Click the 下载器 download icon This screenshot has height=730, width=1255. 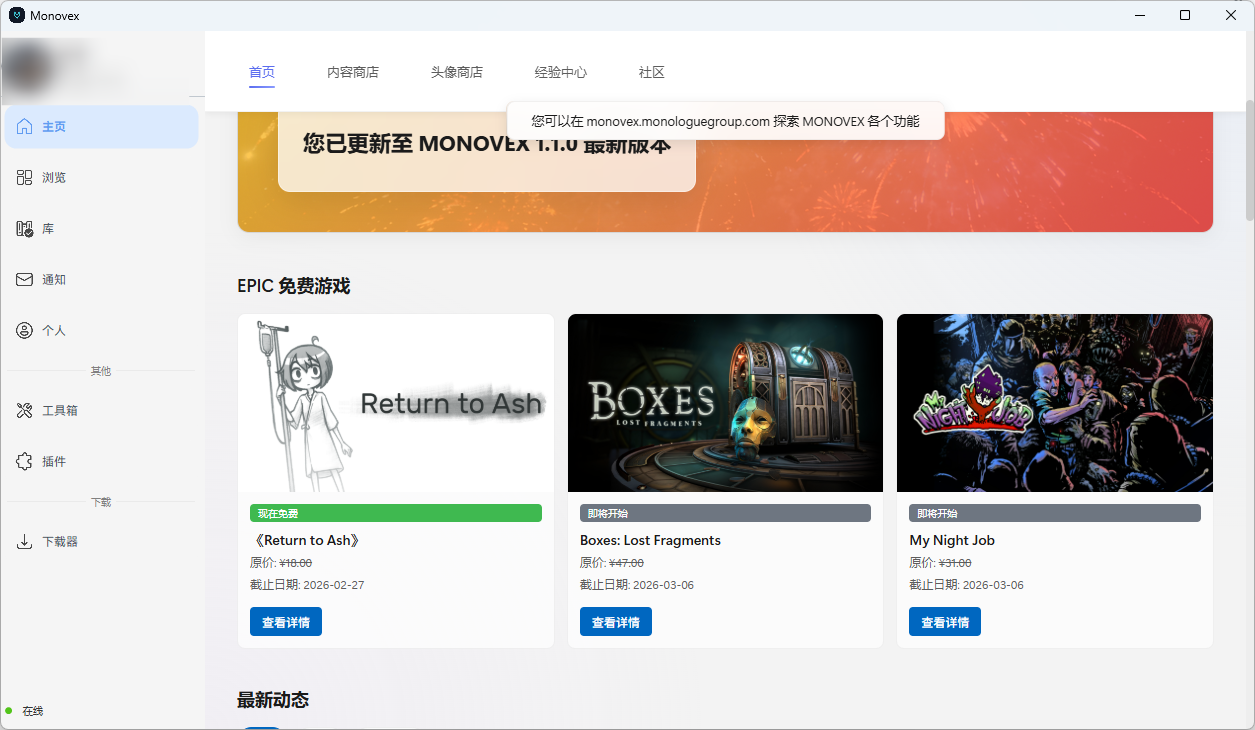click(25, 542)
